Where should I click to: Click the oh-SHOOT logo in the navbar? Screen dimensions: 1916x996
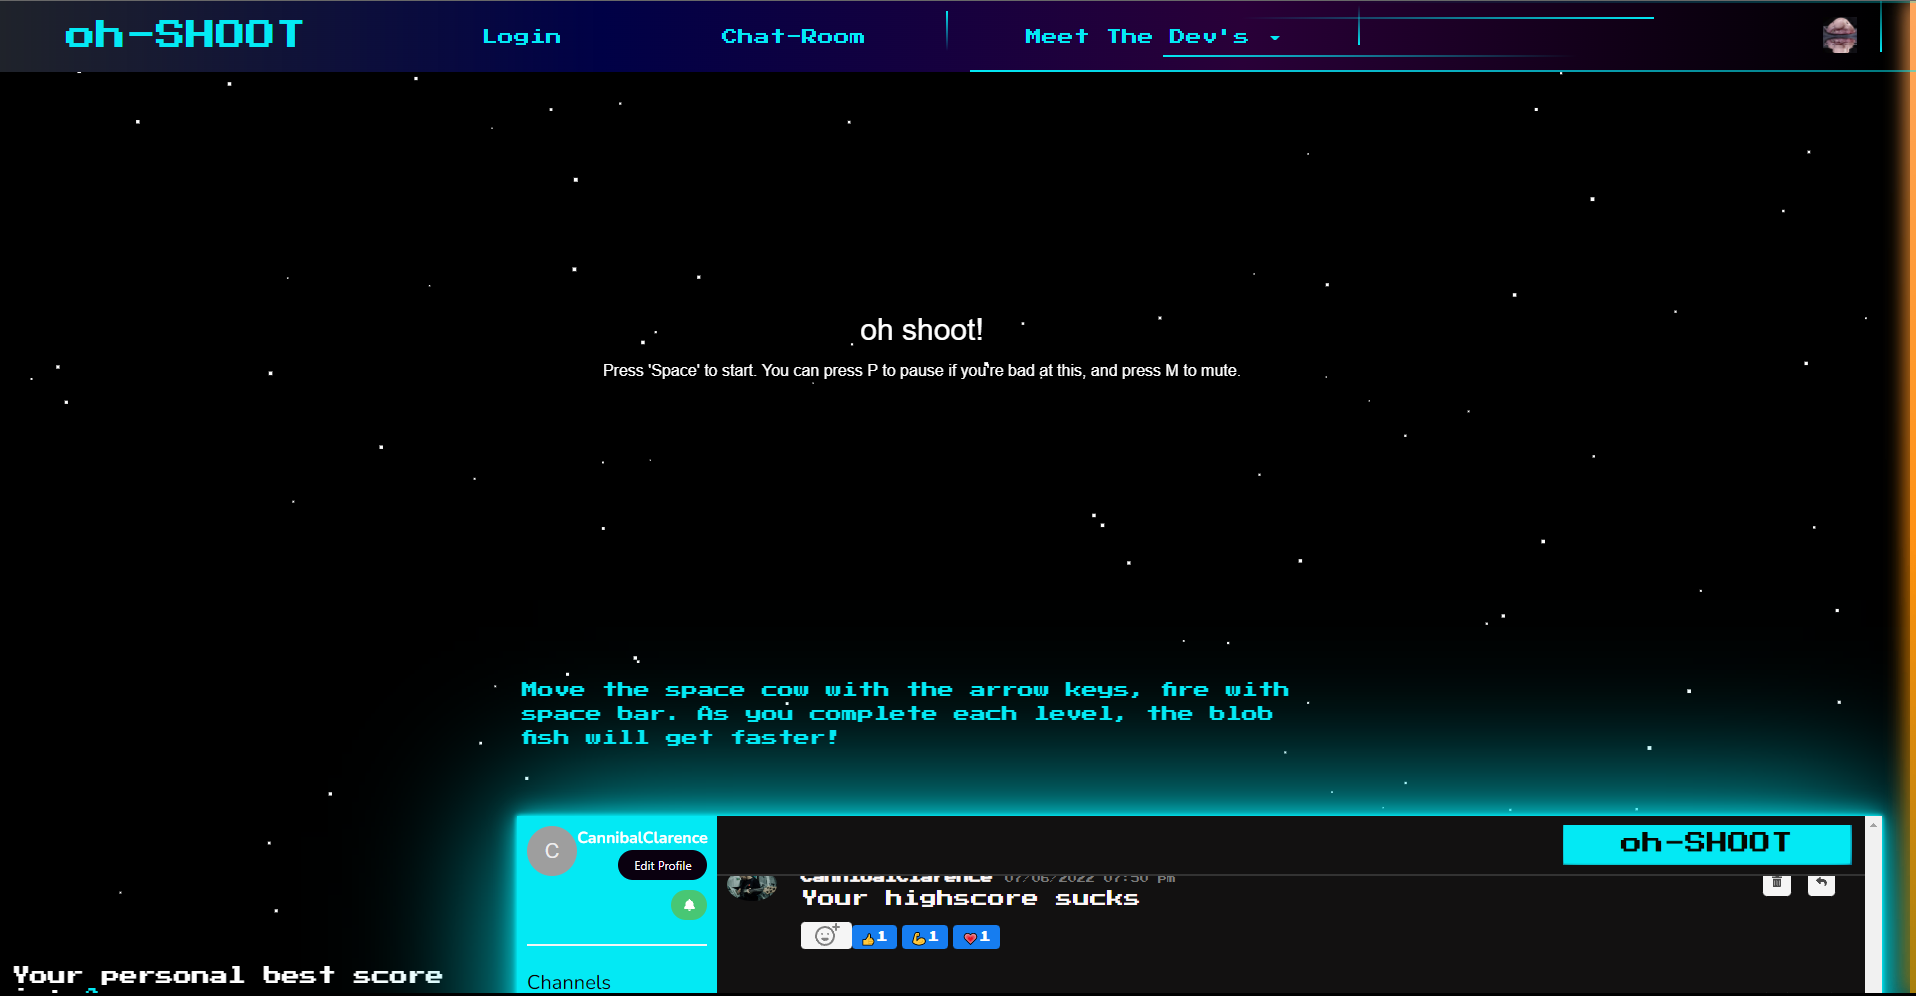click(182, 33)
